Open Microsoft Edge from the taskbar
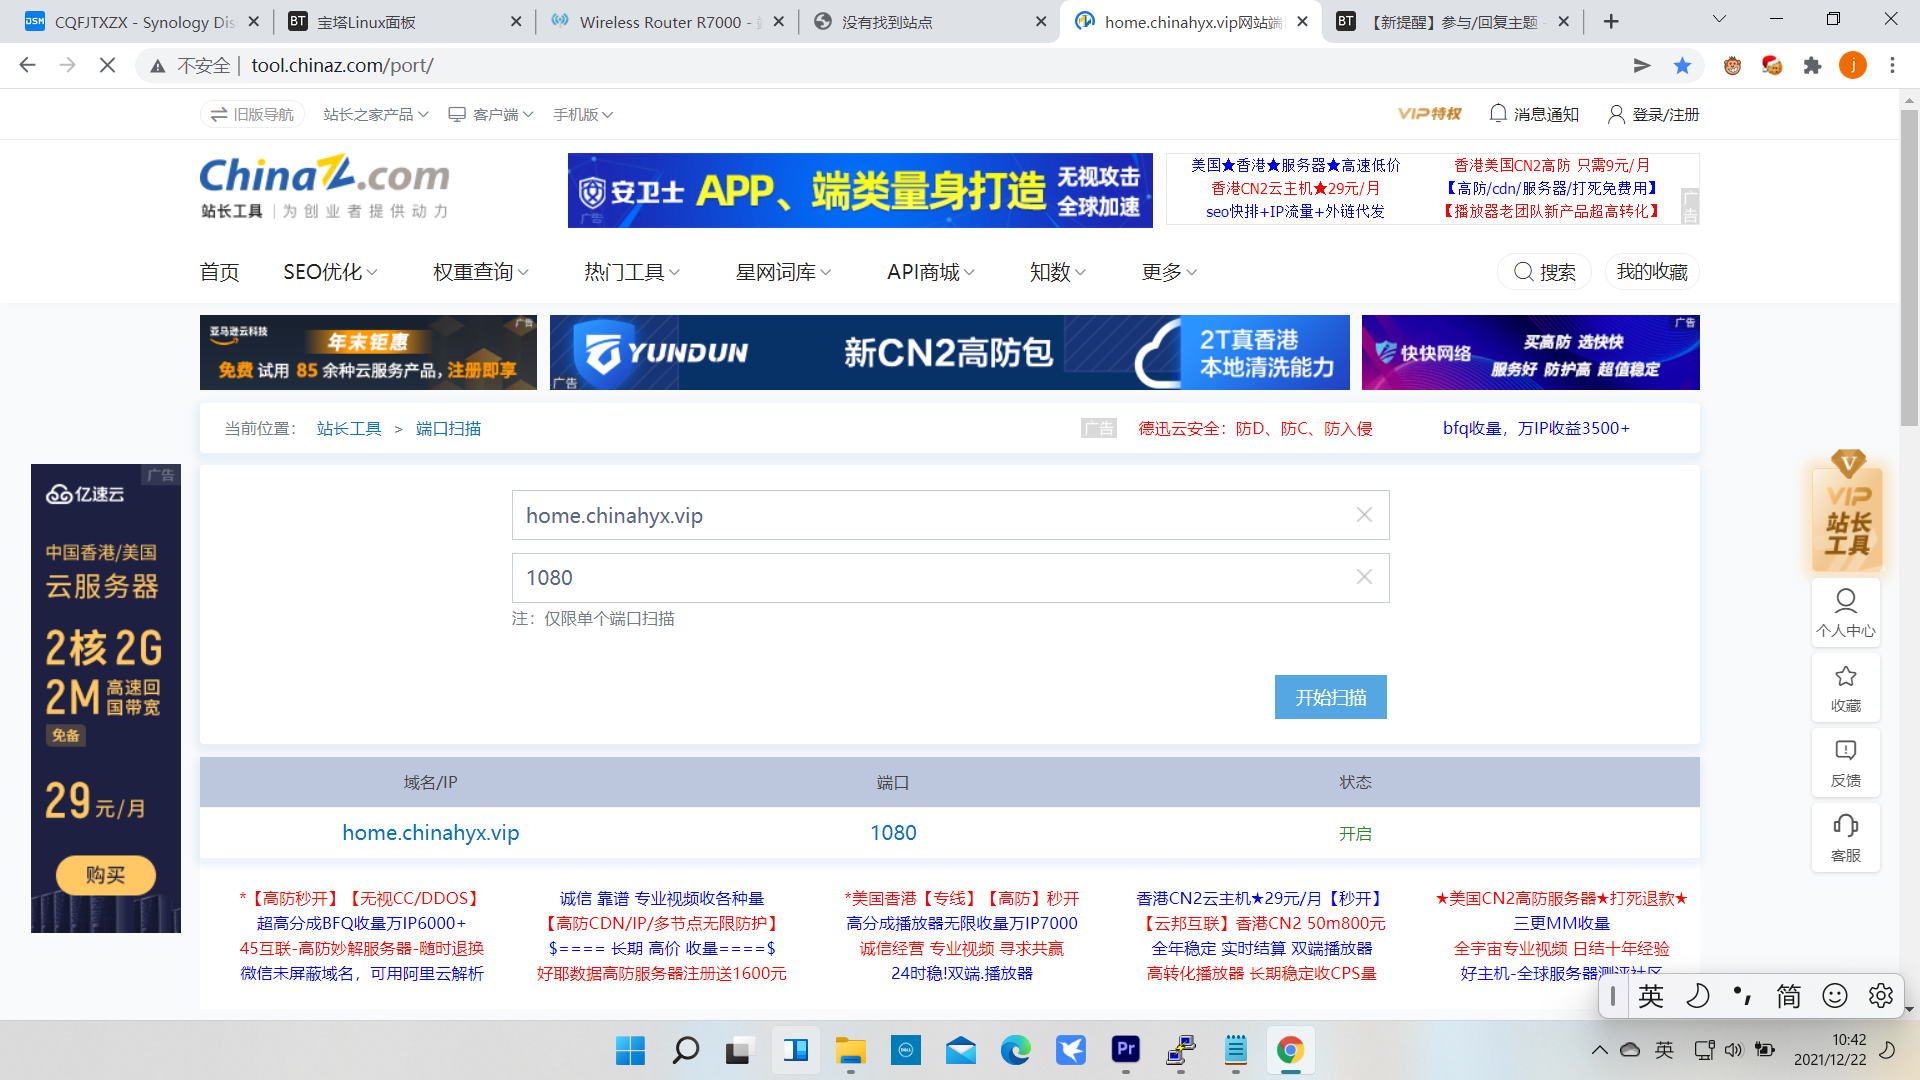The image size is (1920, 1080). 1015,1050
